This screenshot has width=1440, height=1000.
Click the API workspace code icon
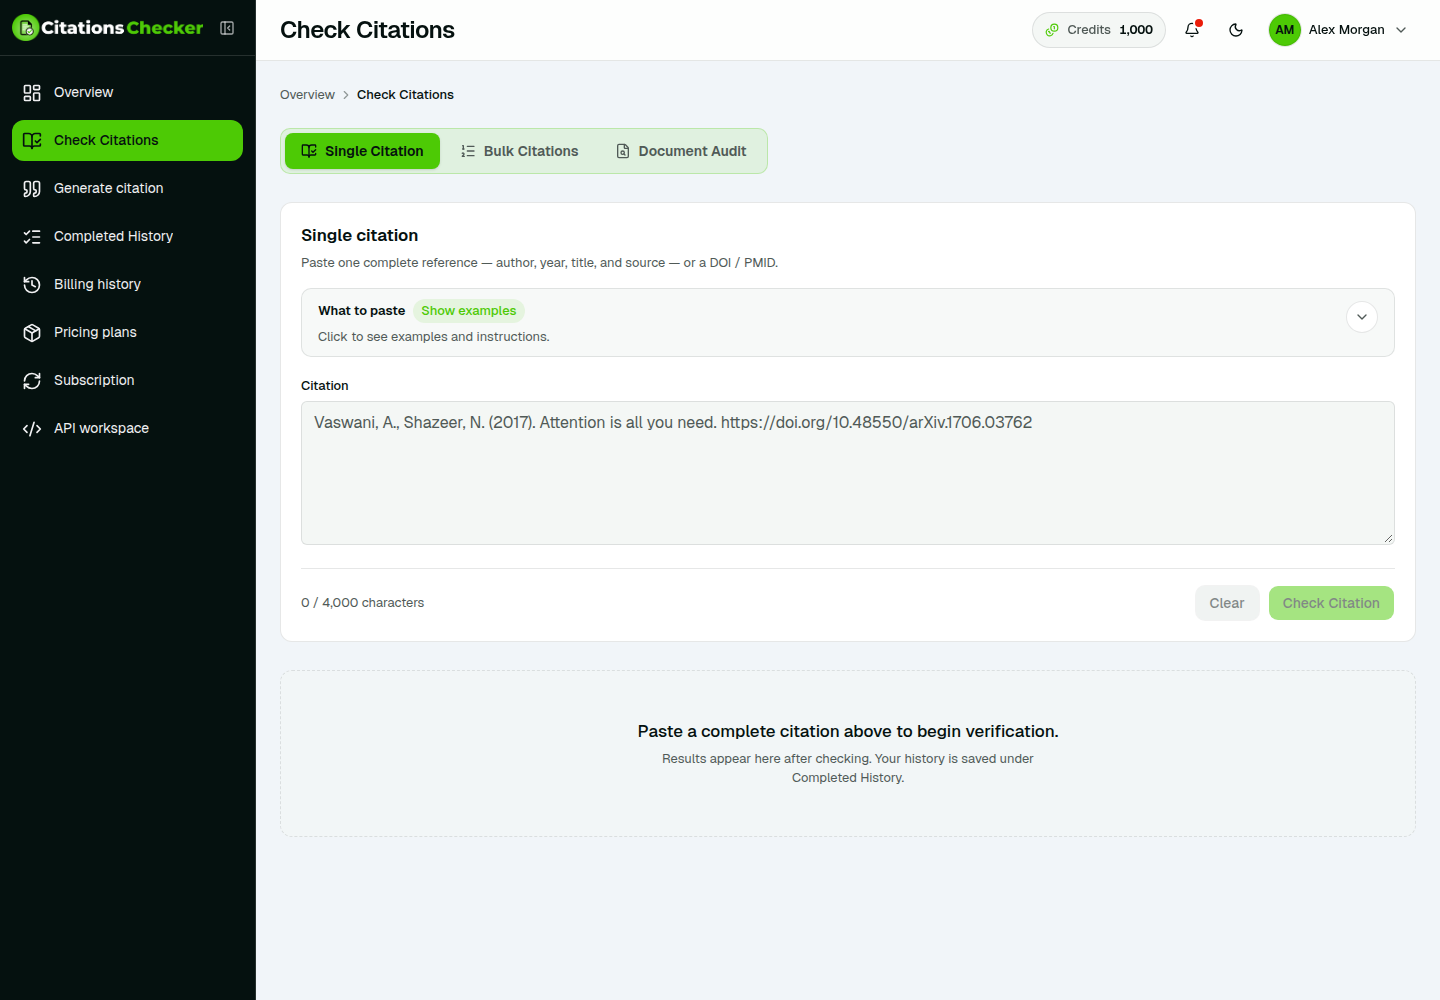point(32,428)
